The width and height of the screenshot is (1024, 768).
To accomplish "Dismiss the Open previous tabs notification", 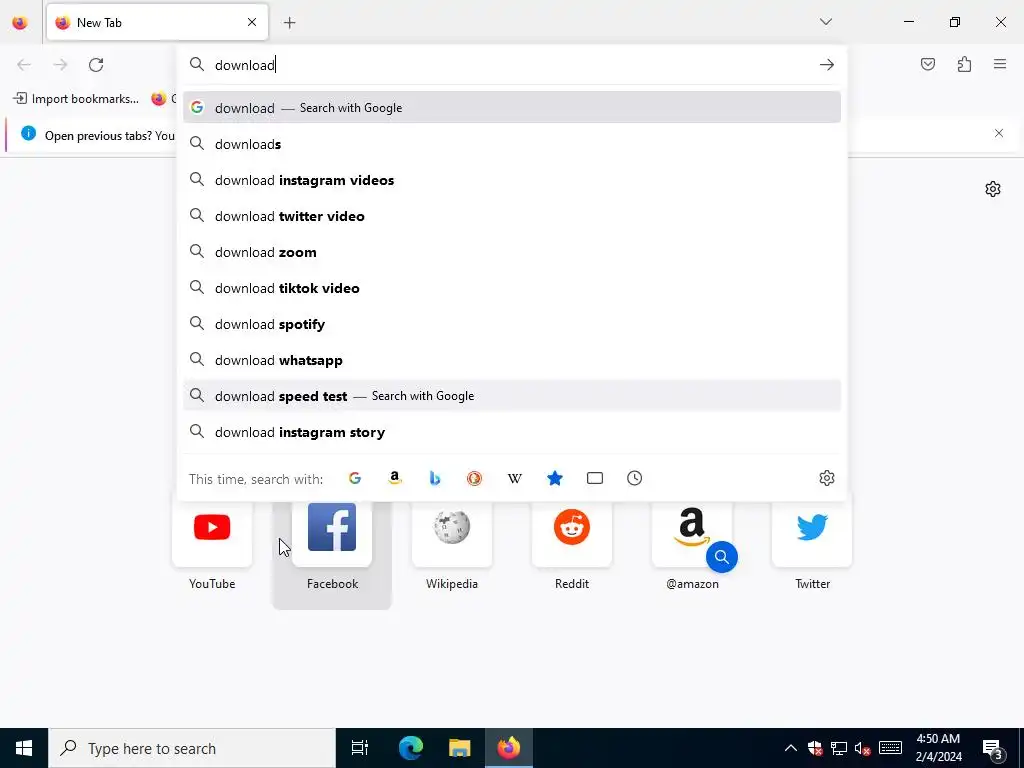I will point(999,133).
